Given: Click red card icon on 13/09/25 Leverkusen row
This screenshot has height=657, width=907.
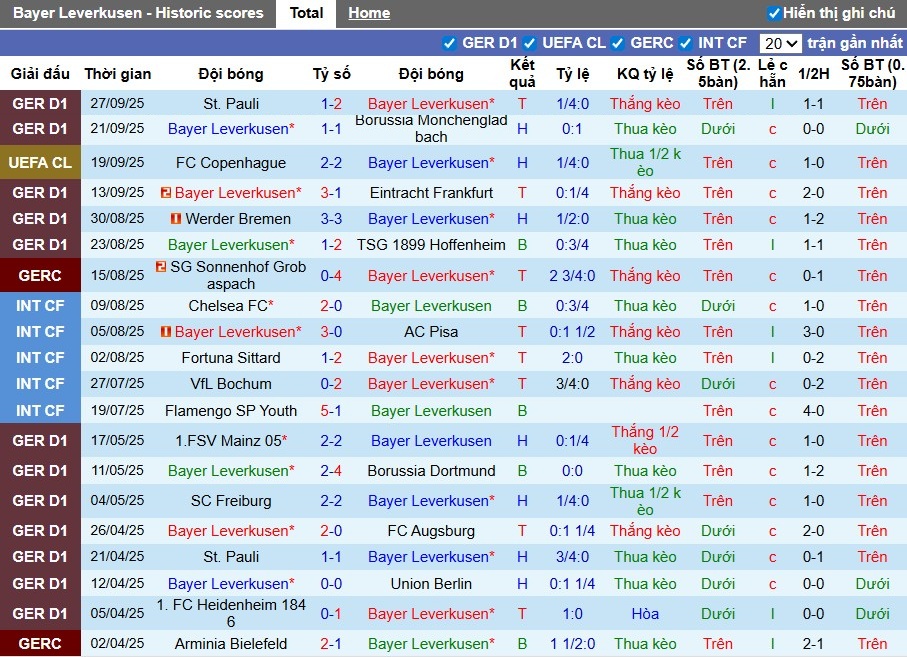Looking at the screenshot, I should (165, 193).
